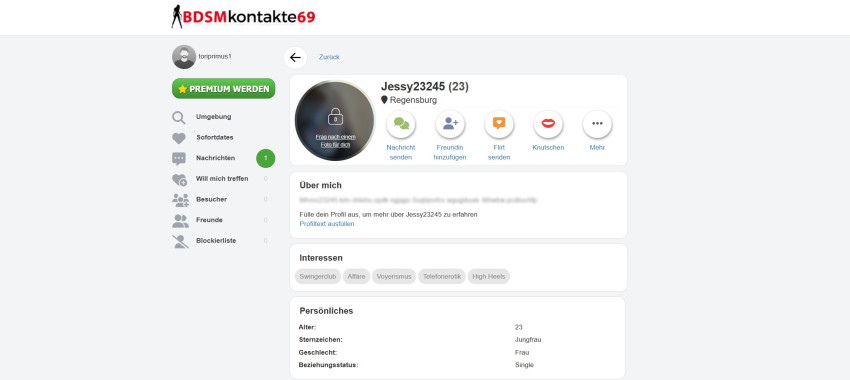Viewport: 850px width, 380px height.
Task: Select the Swingerclub interest tag
Action: pos(318,276)
